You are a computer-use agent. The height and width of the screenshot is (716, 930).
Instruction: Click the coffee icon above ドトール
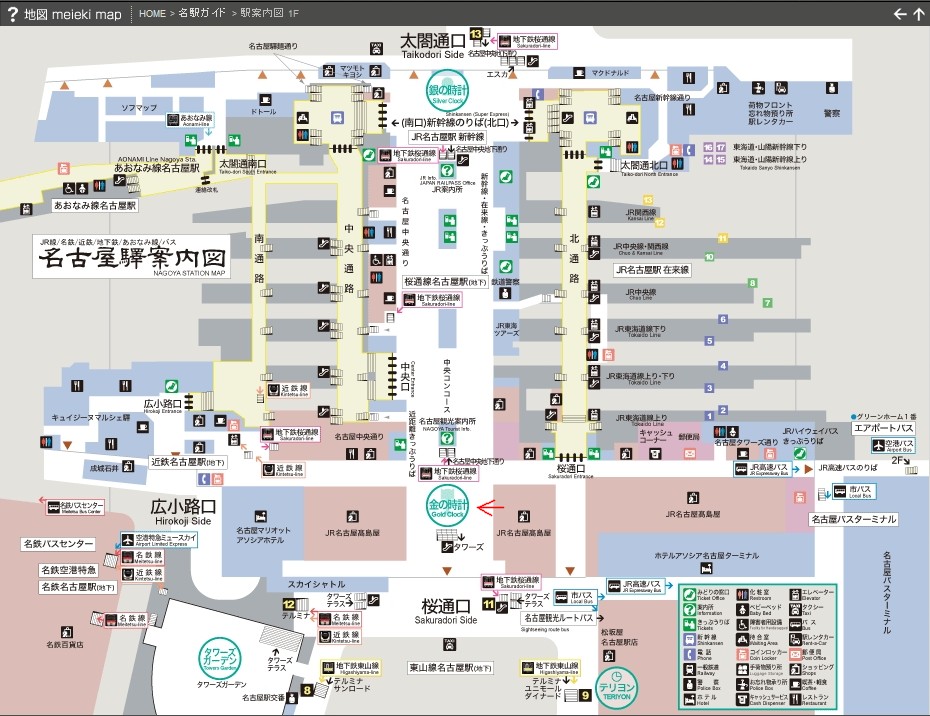pyautogui.click(x=265, y=99)
